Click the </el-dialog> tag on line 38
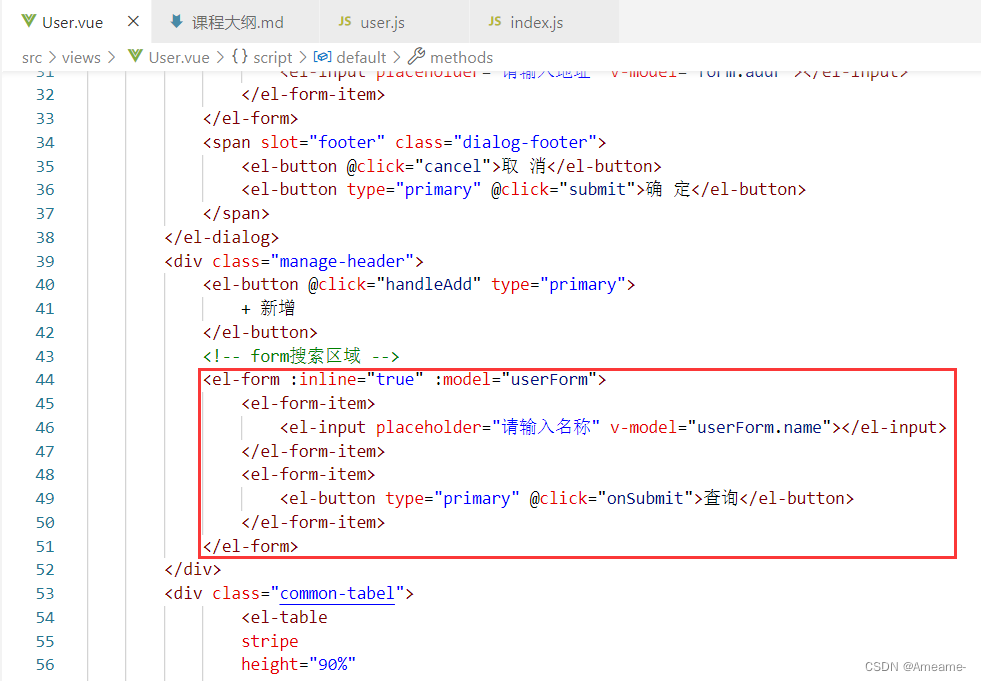Screen dimensions: 981x681 click(x=221, y=238)
